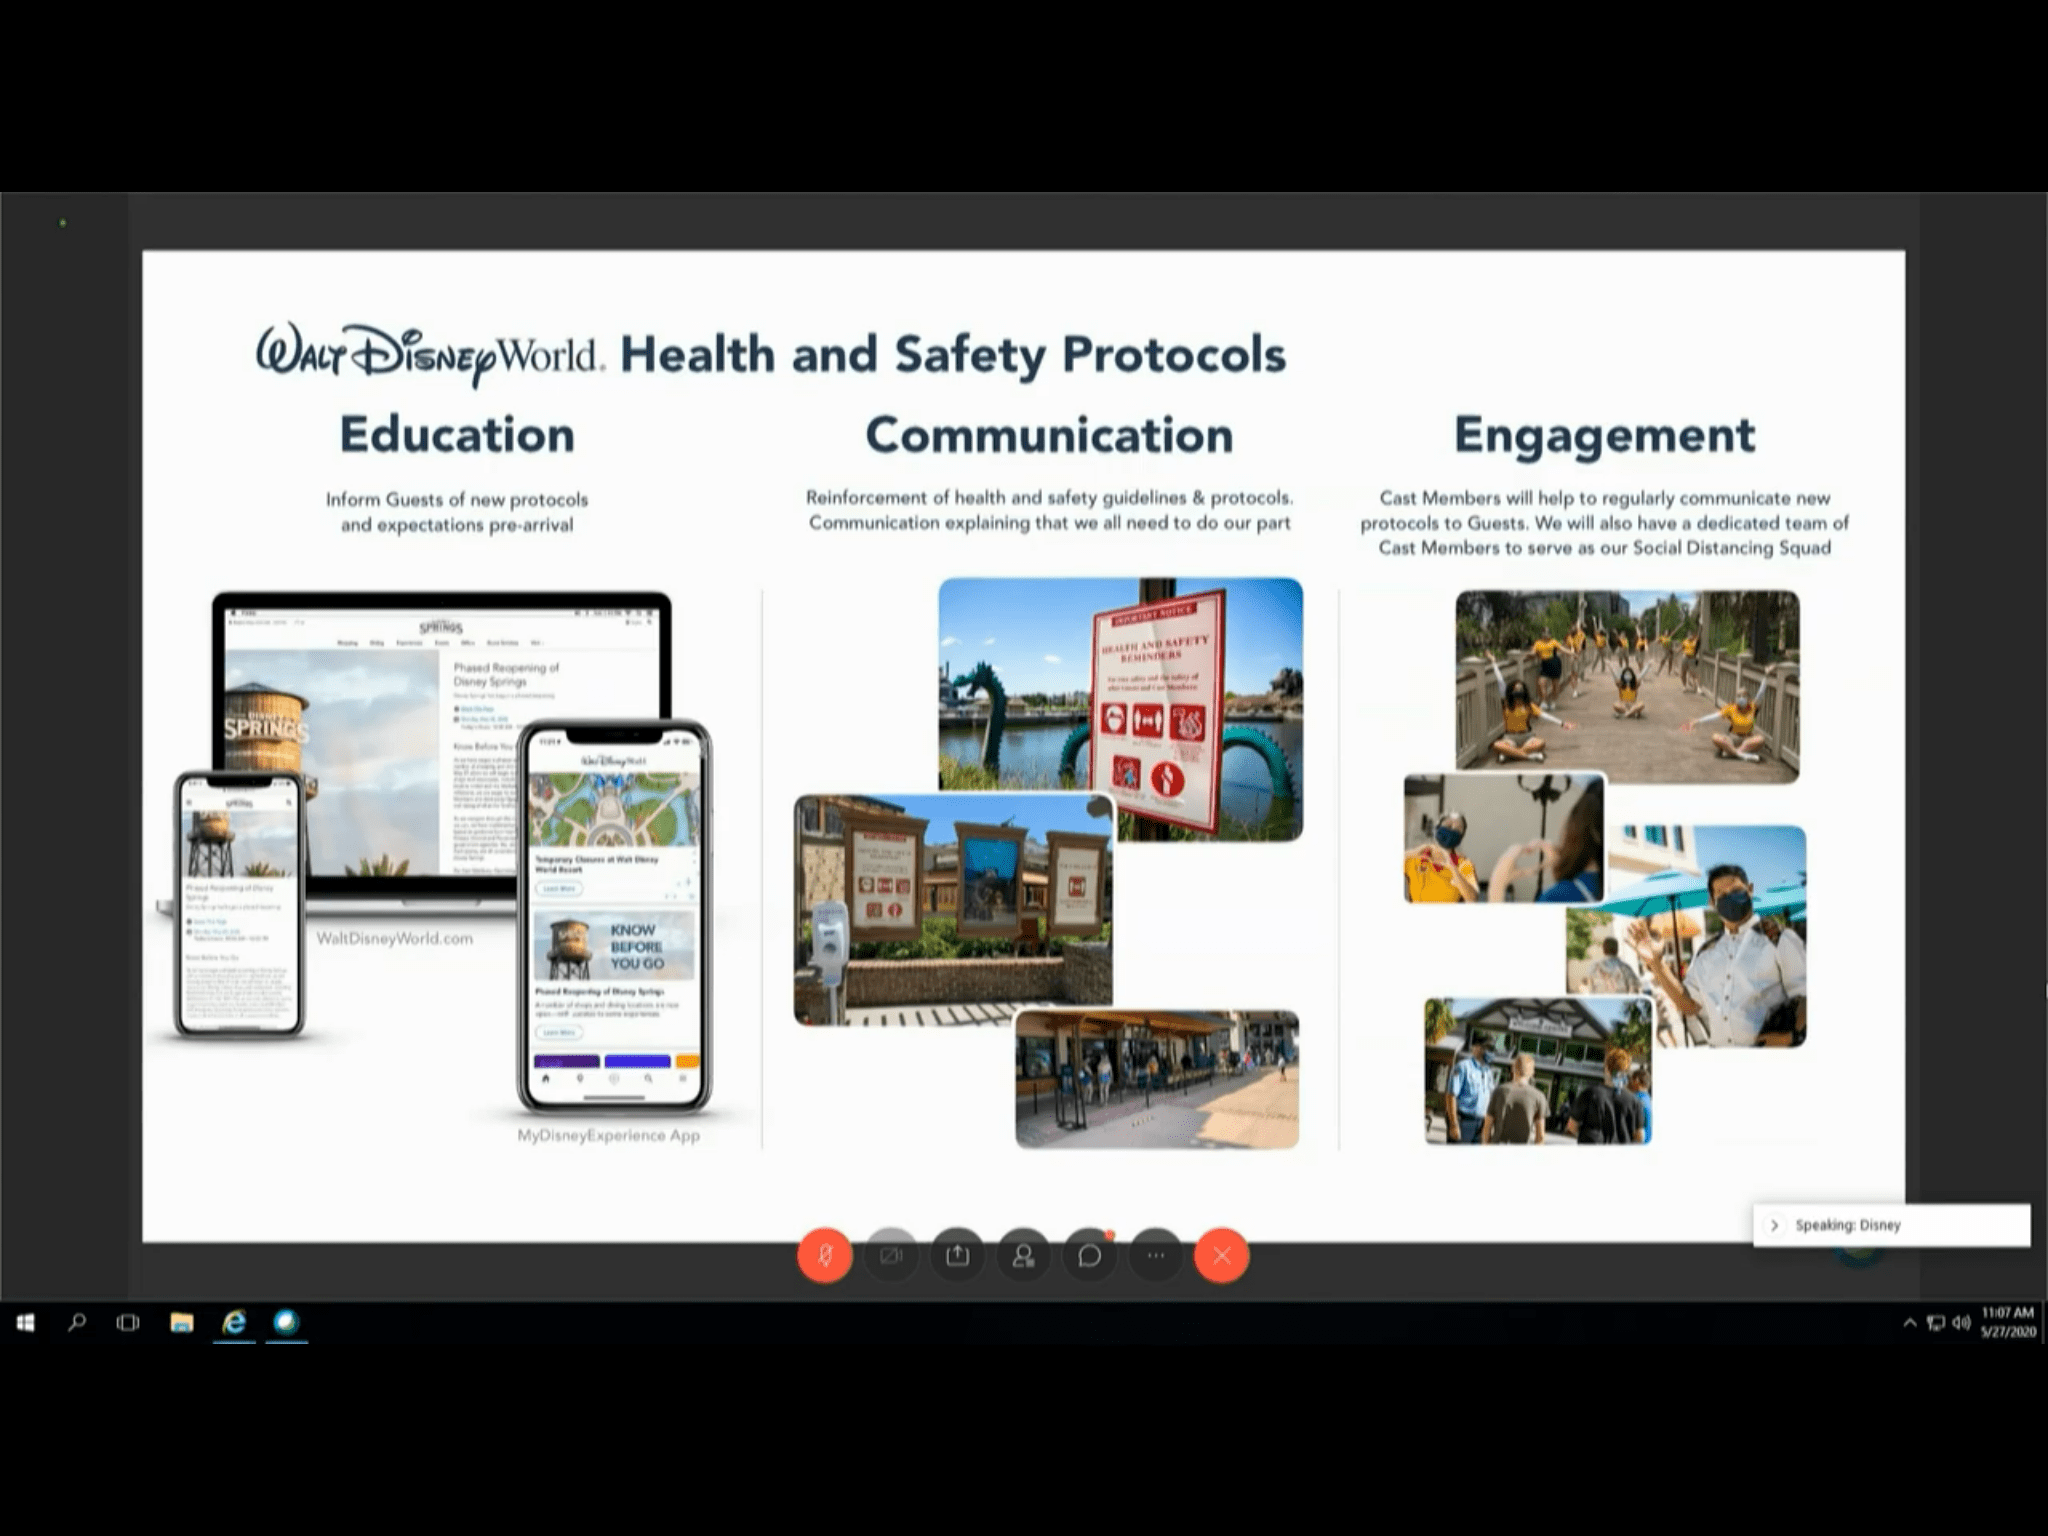Expand the Speaking: Disney panel chevron
The width and height of the screenshot is (2048, 1536).
coord(1774,1225)
